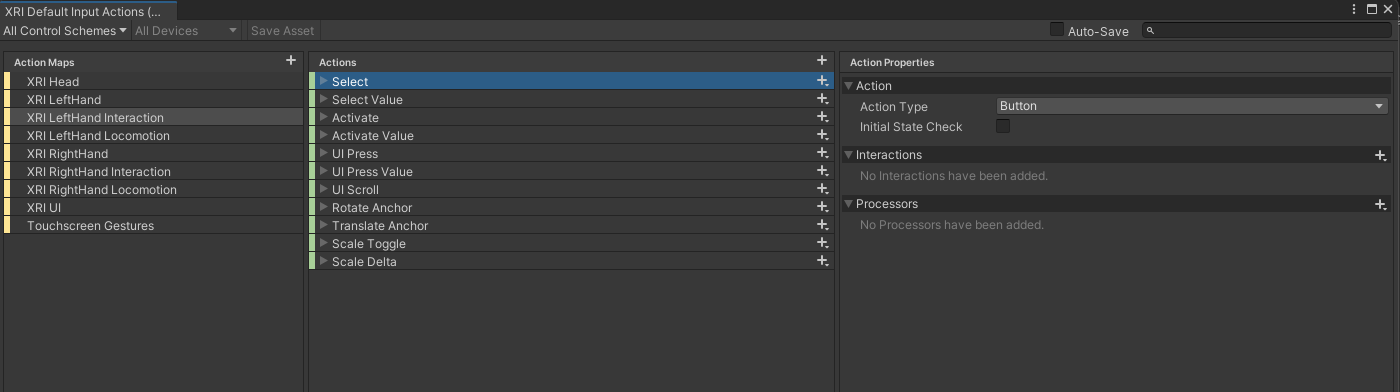Add binding to the Translate Anchor action
Viewport: 1400px width, 392px height.
click(x=822, y=225)
